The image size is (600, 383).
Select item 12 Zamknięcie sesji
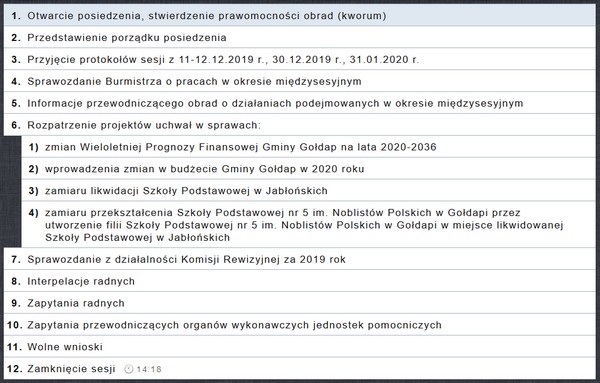[x=300, y=368]
